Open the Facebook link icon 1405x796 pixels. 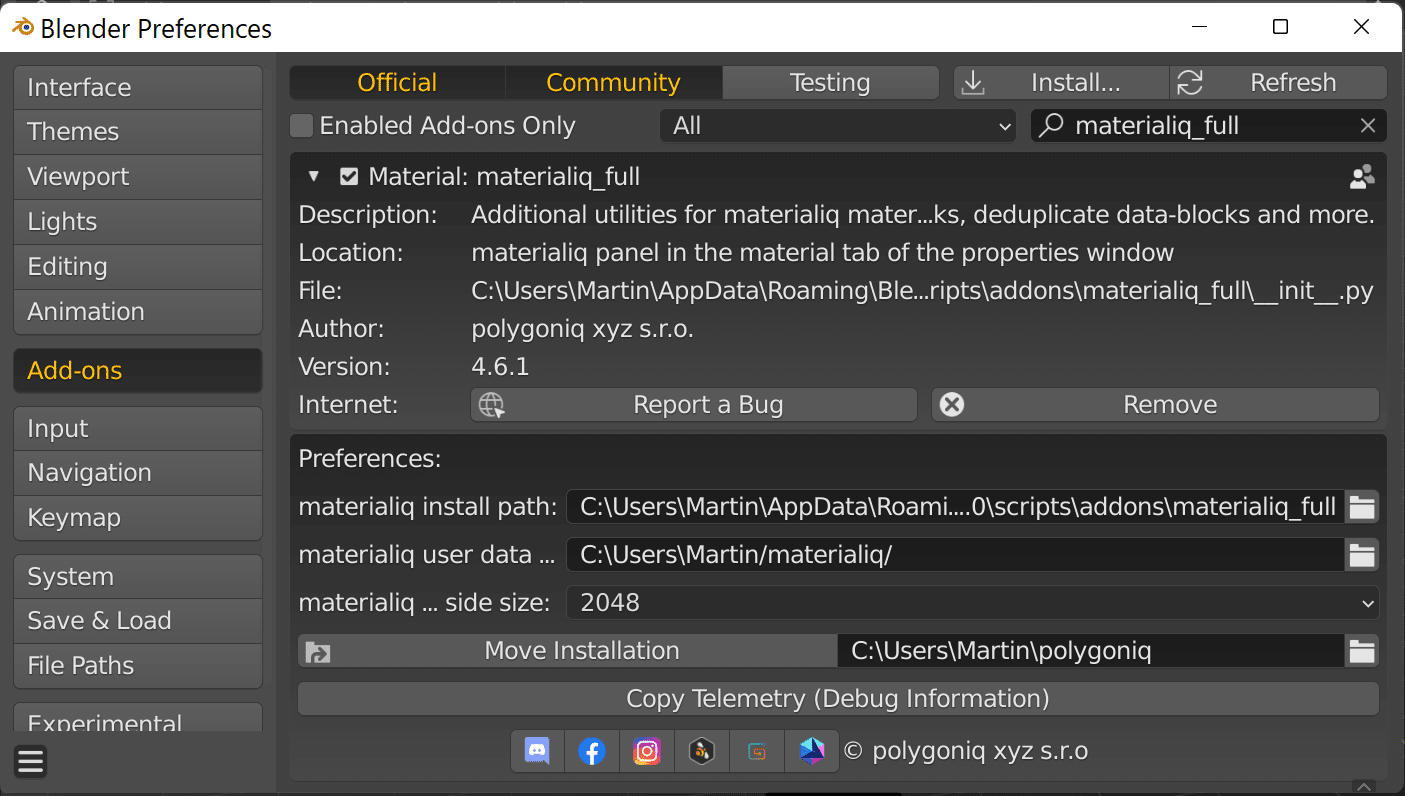pyautogui.click(x=592, y=751)
